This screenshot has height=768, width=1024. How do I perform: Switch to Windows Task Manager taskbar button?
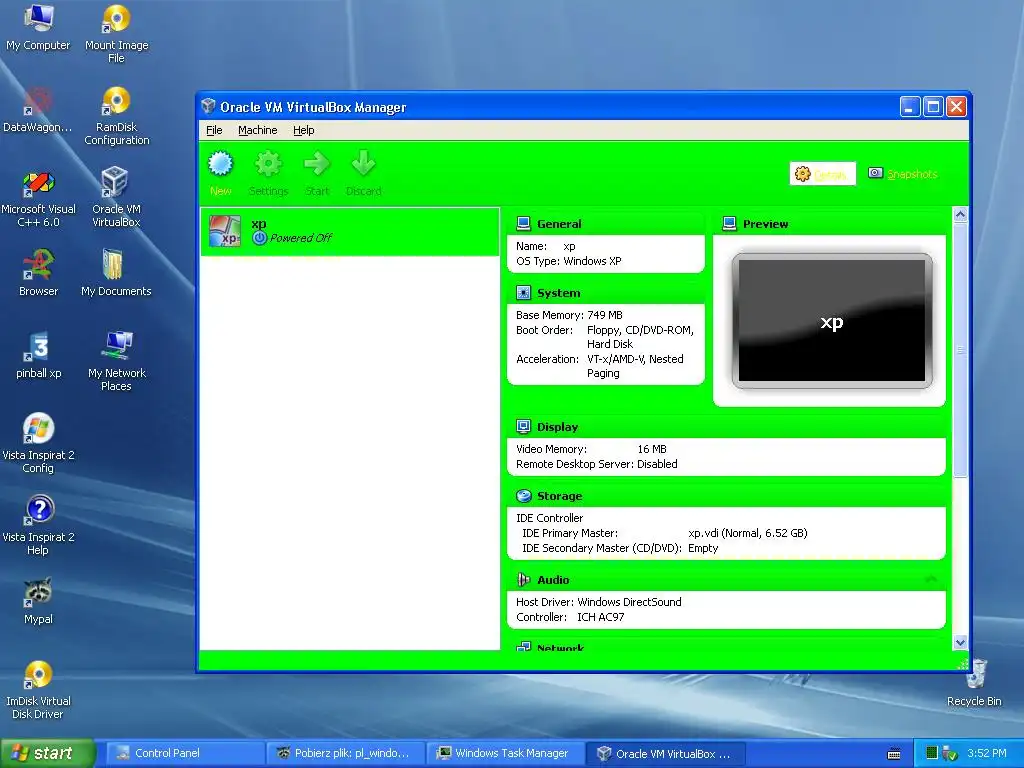tap(507, 753)
